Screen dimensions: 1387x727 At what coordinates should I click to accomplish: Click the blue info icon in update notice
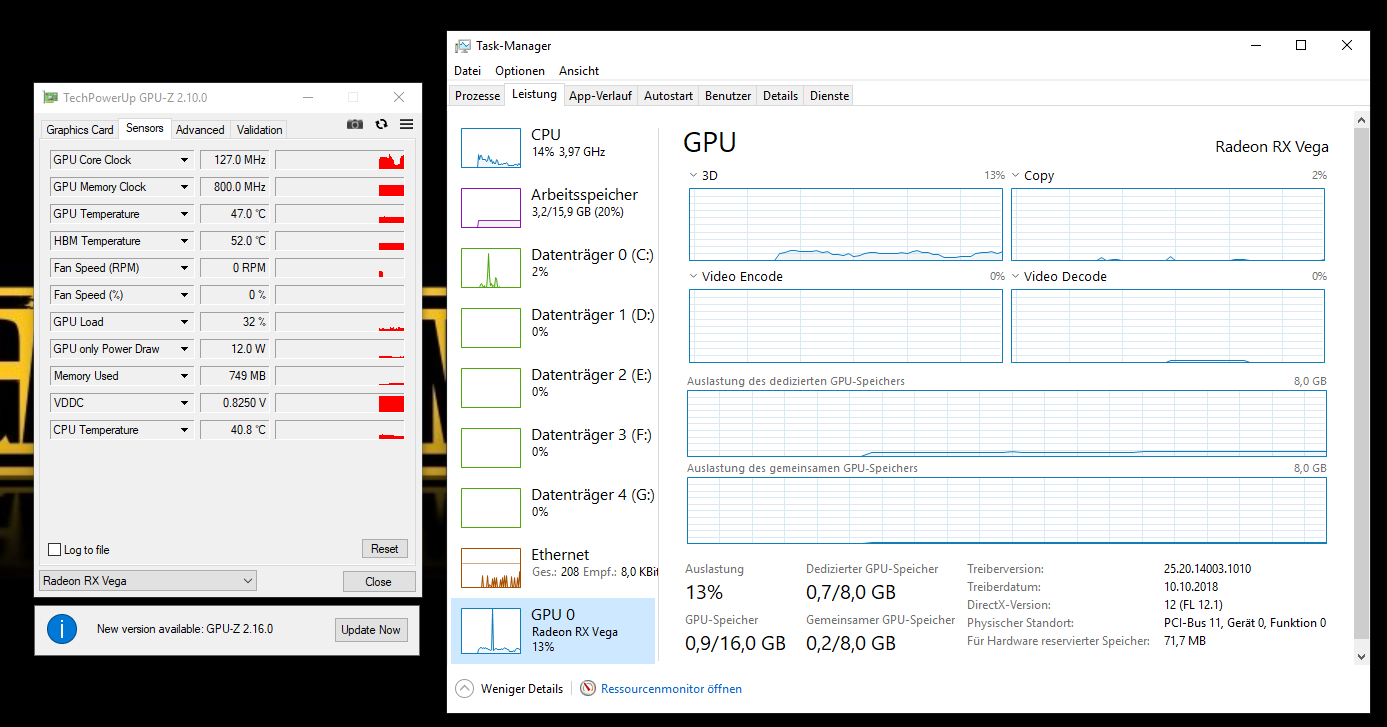62,629
